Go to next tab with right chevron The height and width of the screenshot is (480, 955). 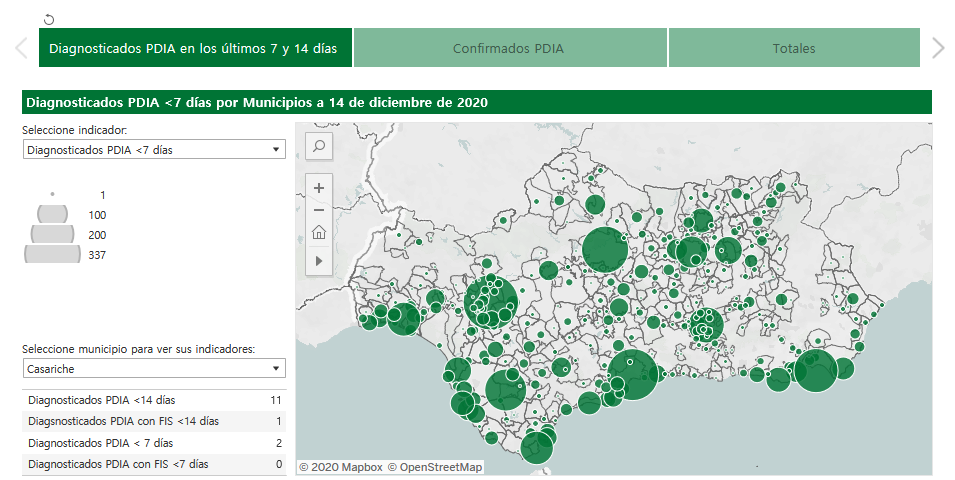coord(937,48)
